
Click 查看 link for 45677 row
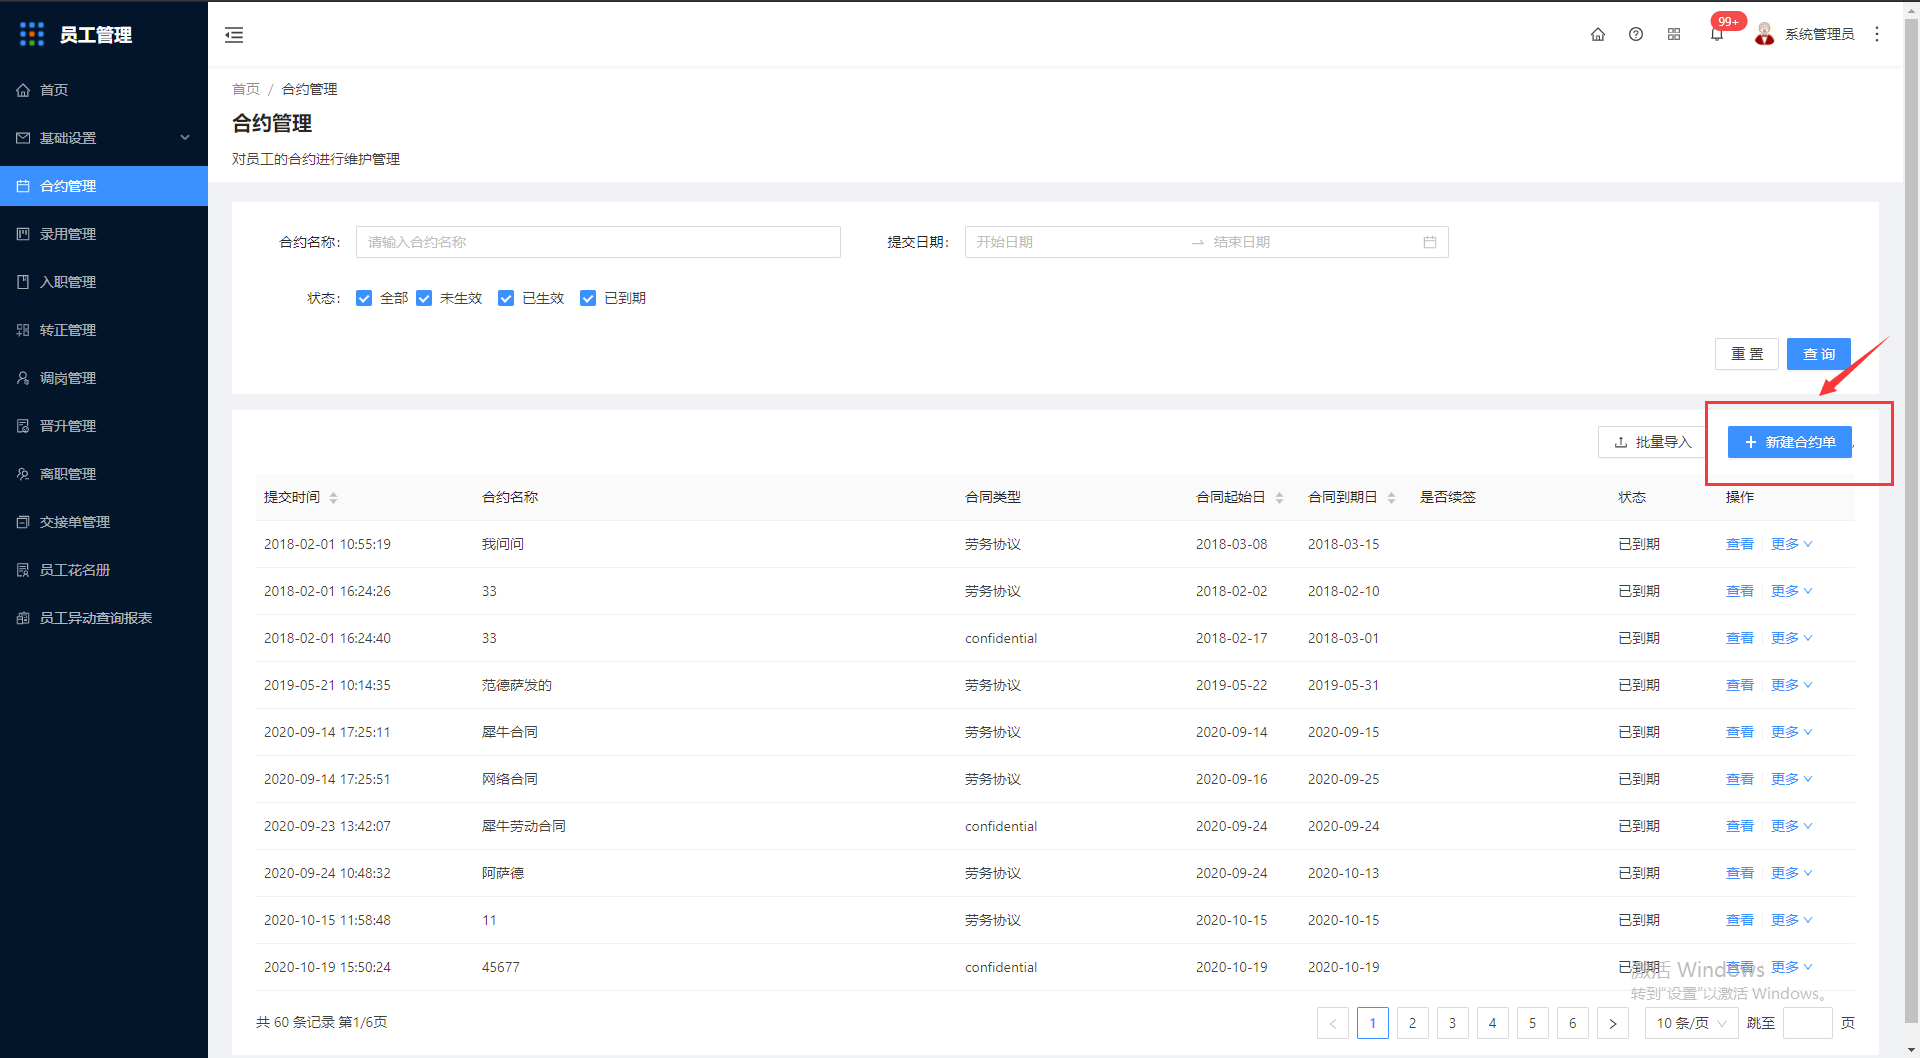coord(1740,967)
